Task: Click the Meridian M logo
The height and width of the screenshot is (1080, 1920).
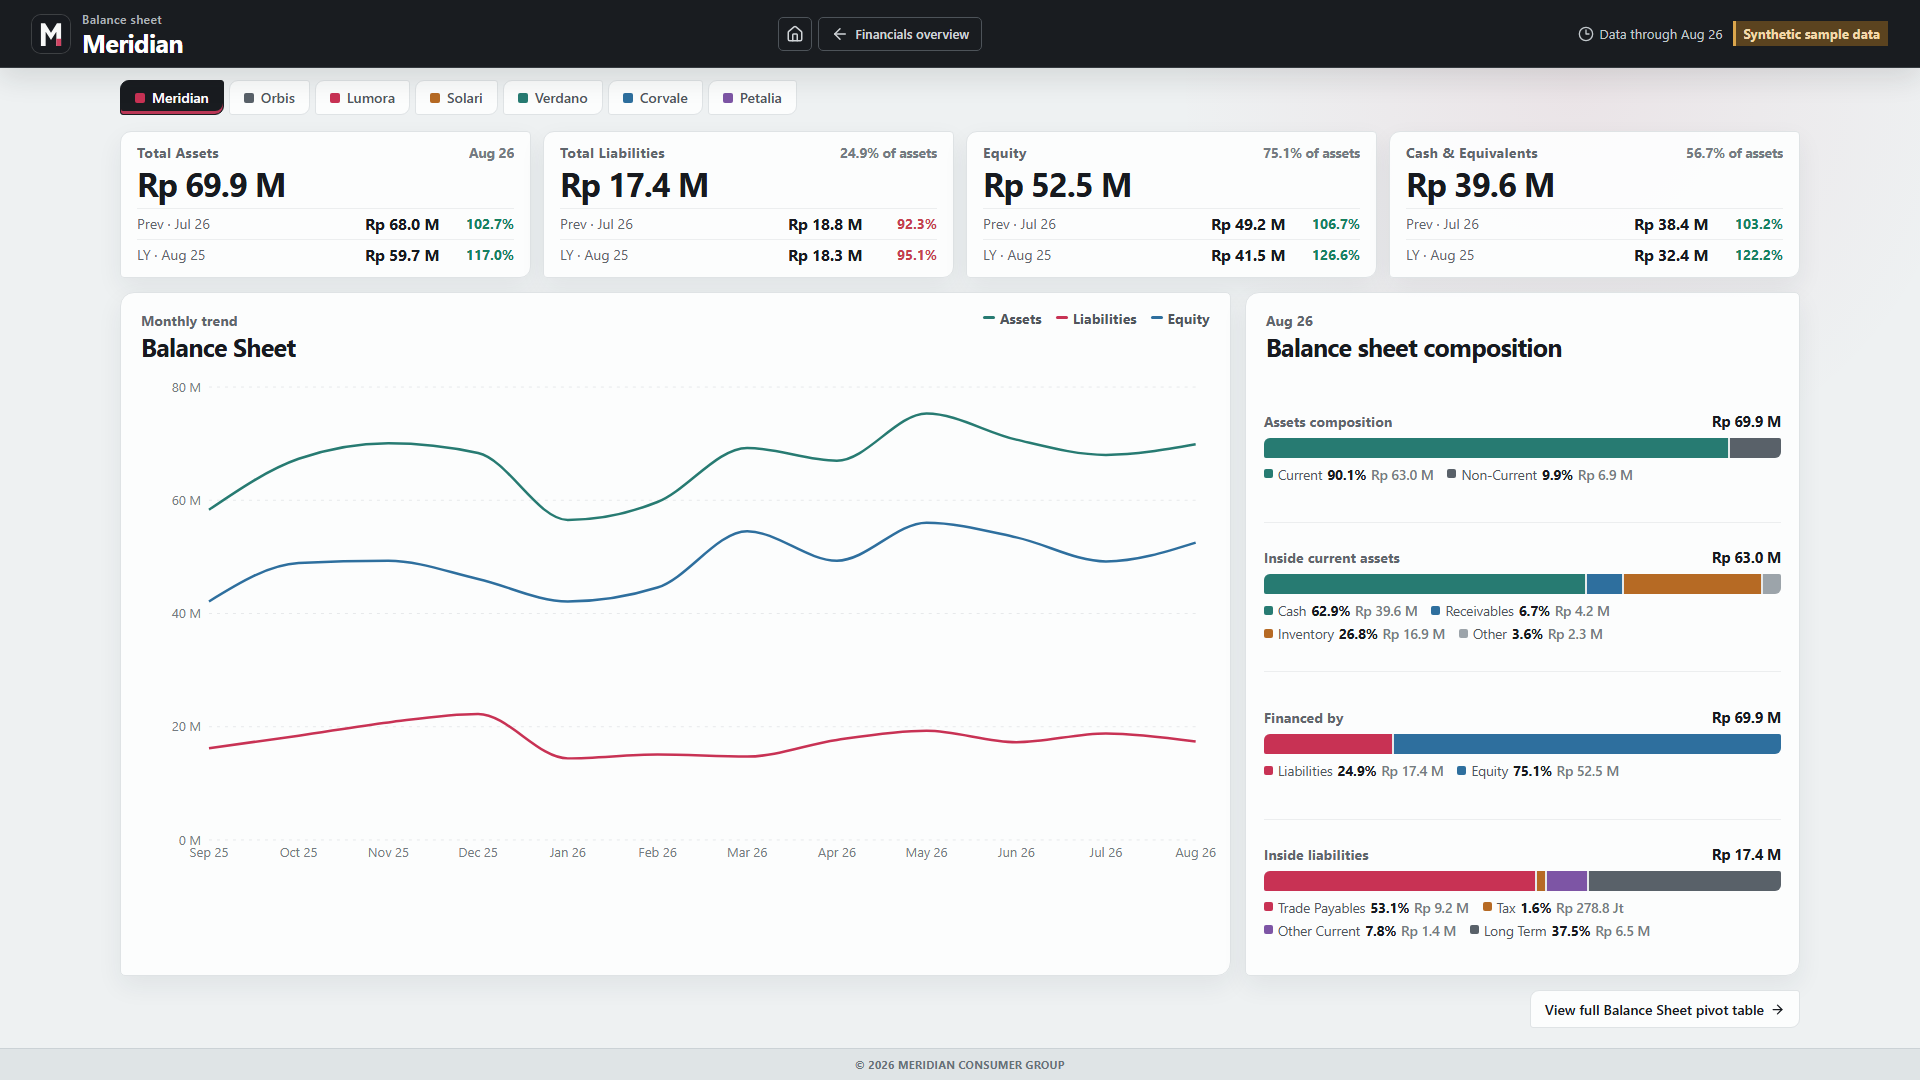Action: click(x=51, y=34)
